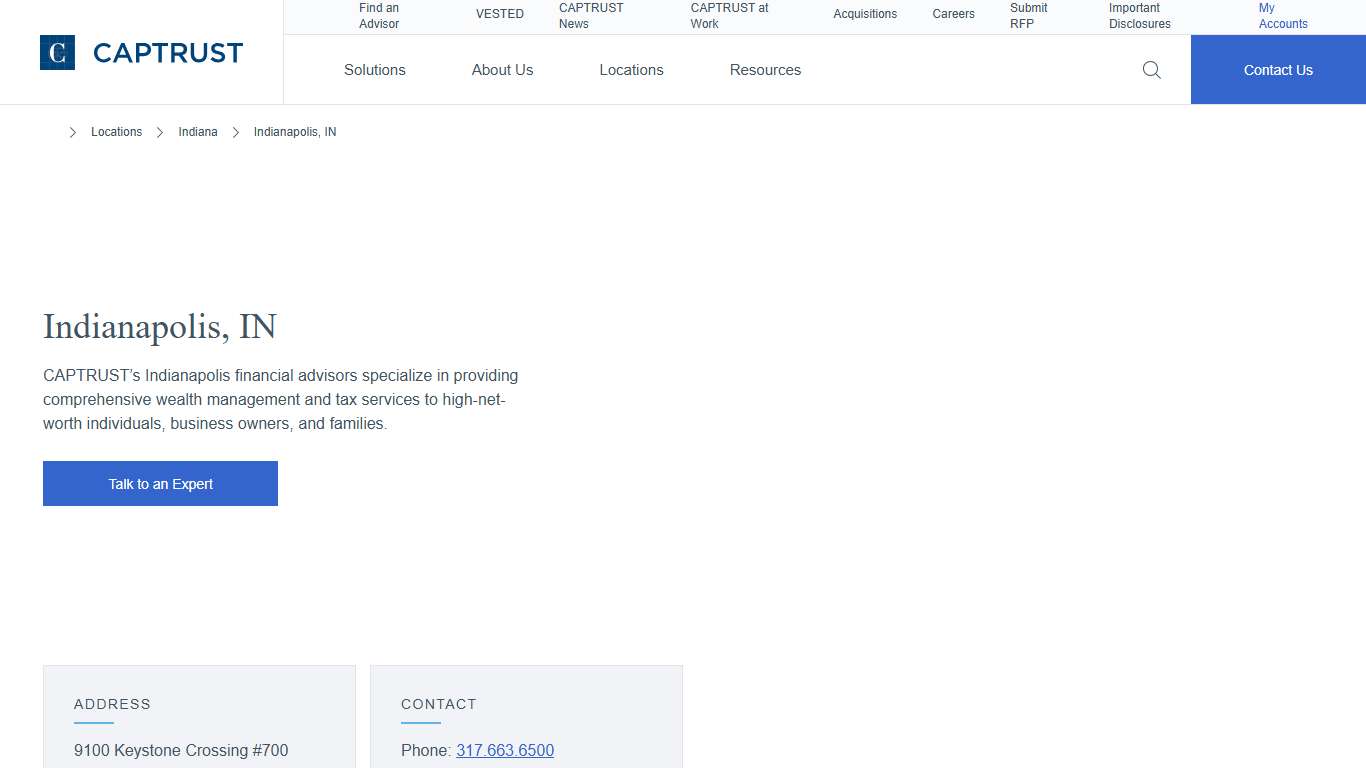This screenshot has width=1366, height=768.
Task: Open the Solutions menu
Action: pos(374,70)
